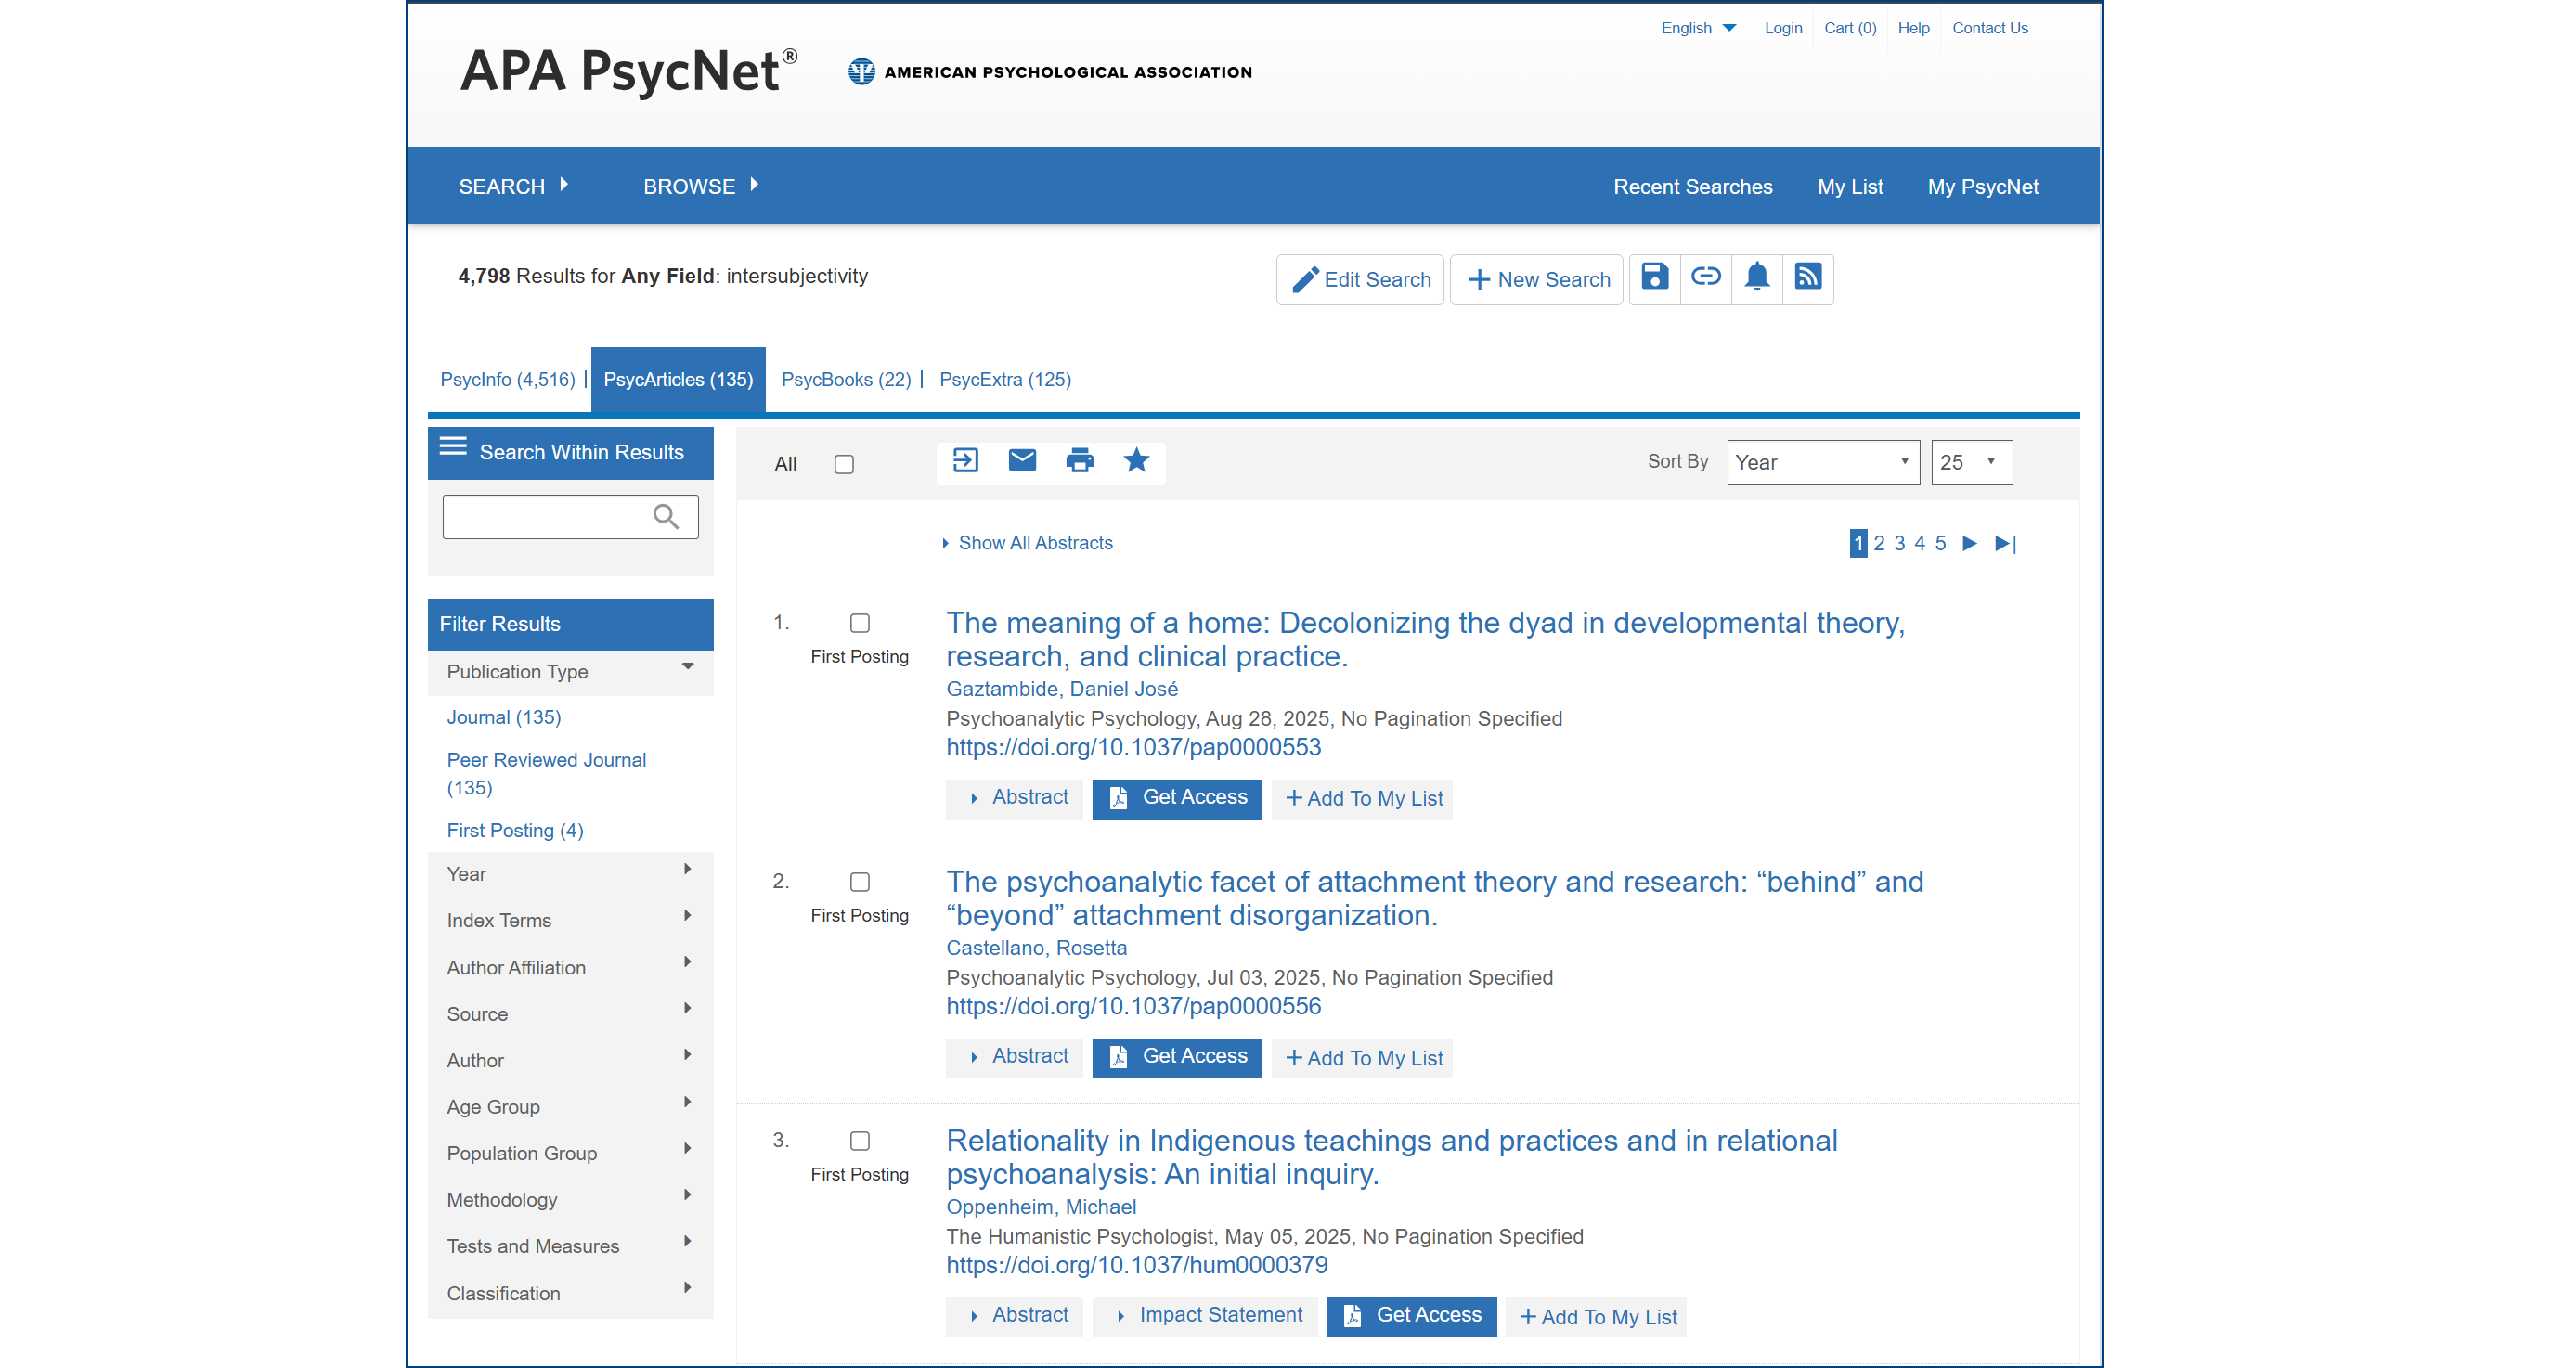Open Recent Searches
The width and height of the screenshot is (2576, 1368).
point(1693,186)
